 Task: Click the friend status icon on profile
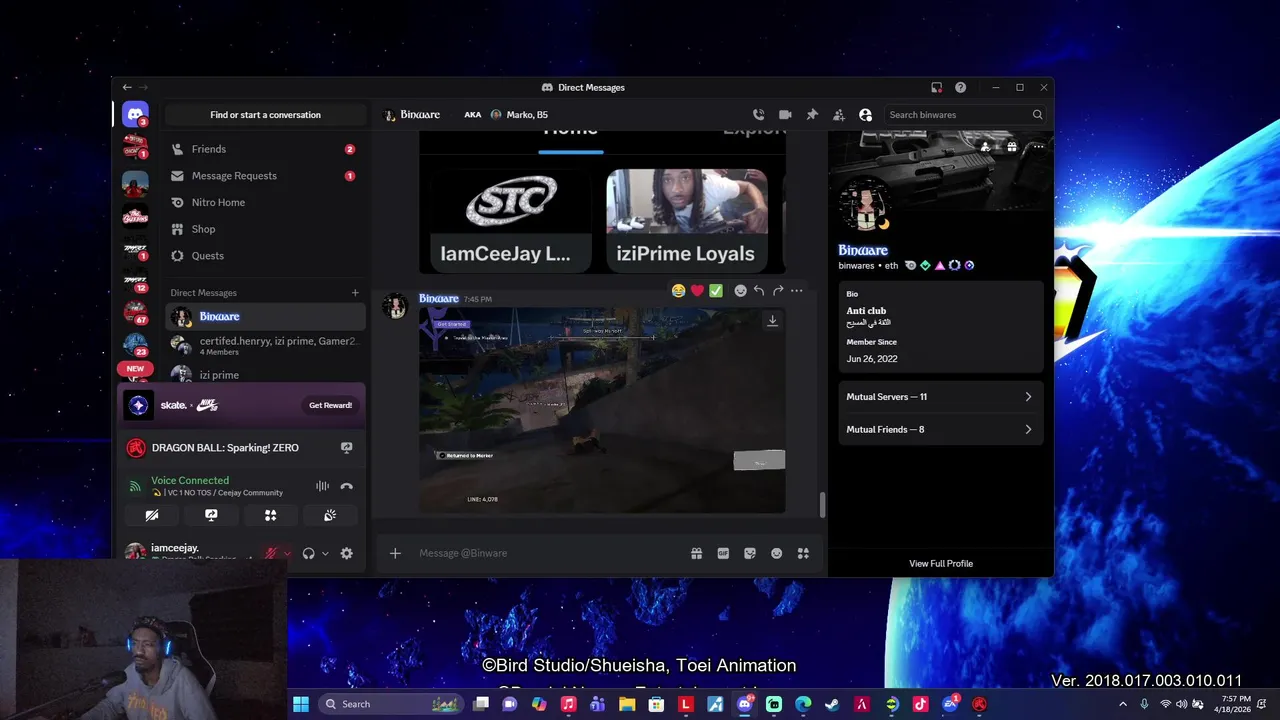tap(986, 147)
